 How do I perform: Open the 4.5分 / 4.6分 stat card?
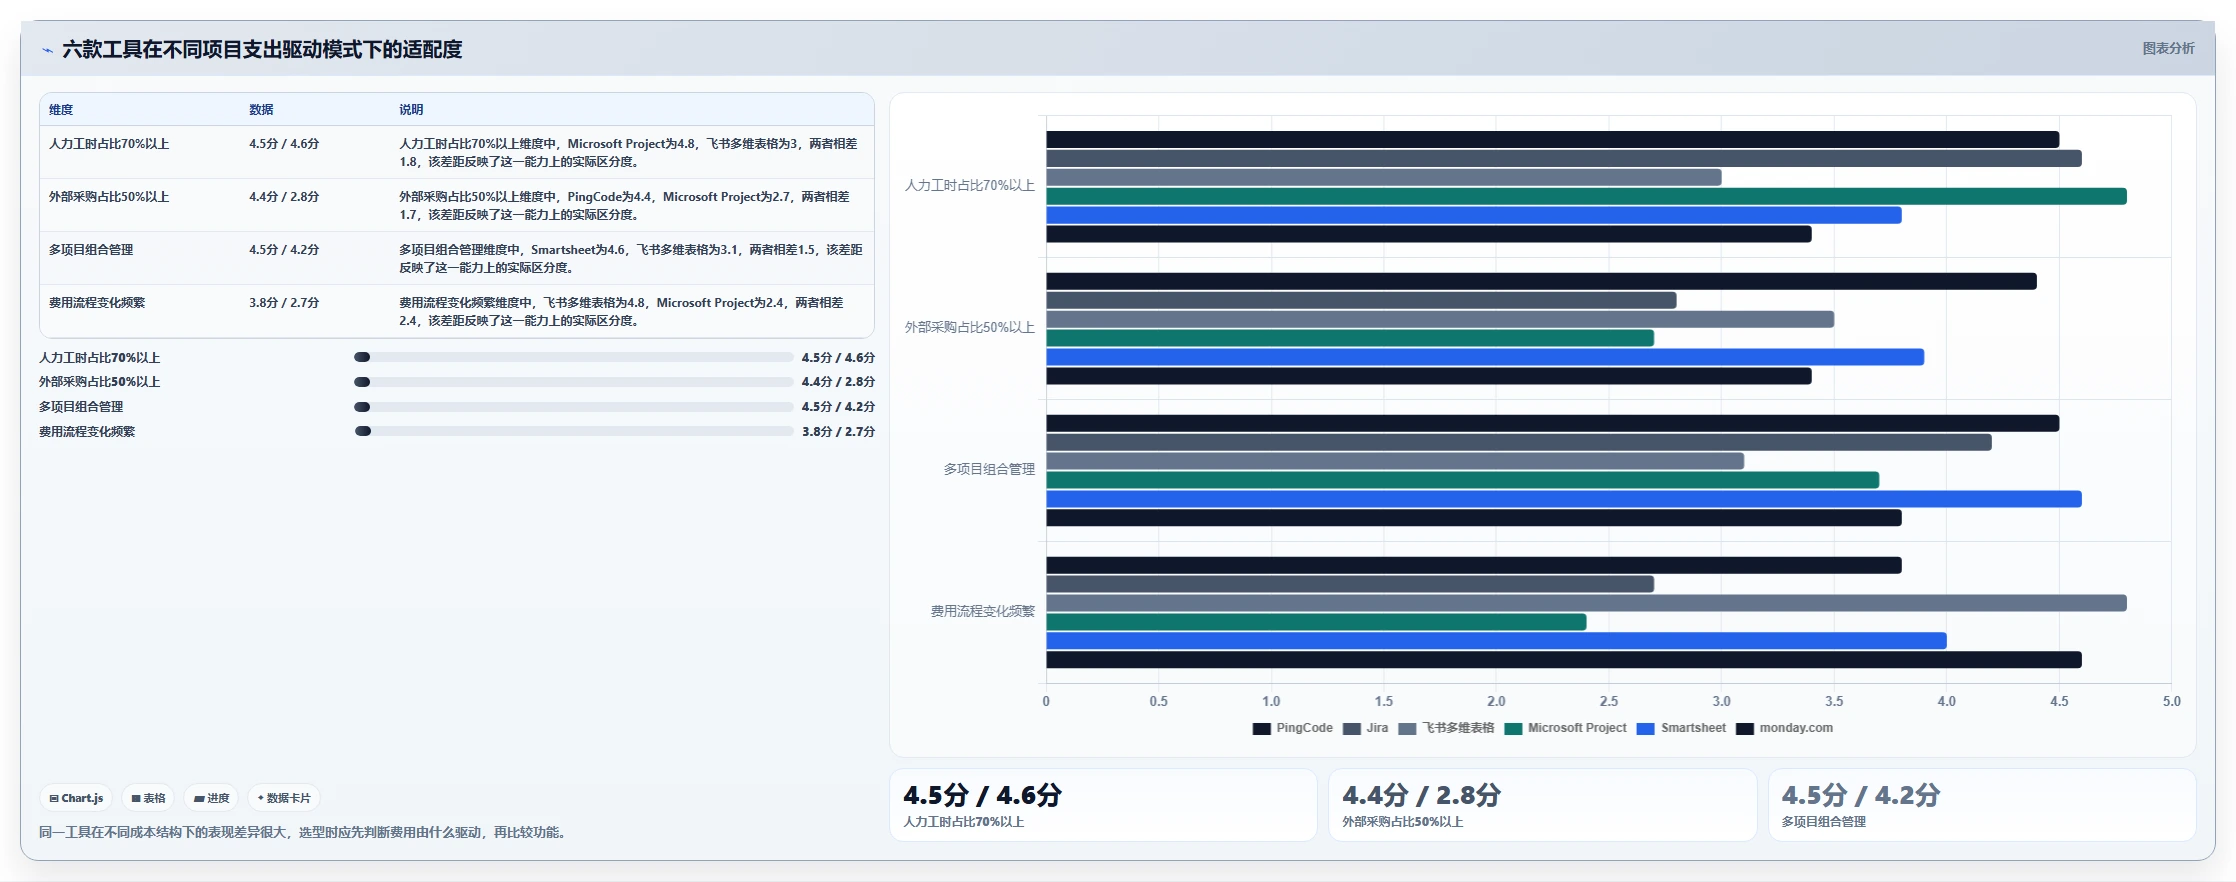tap(1103, 805)
